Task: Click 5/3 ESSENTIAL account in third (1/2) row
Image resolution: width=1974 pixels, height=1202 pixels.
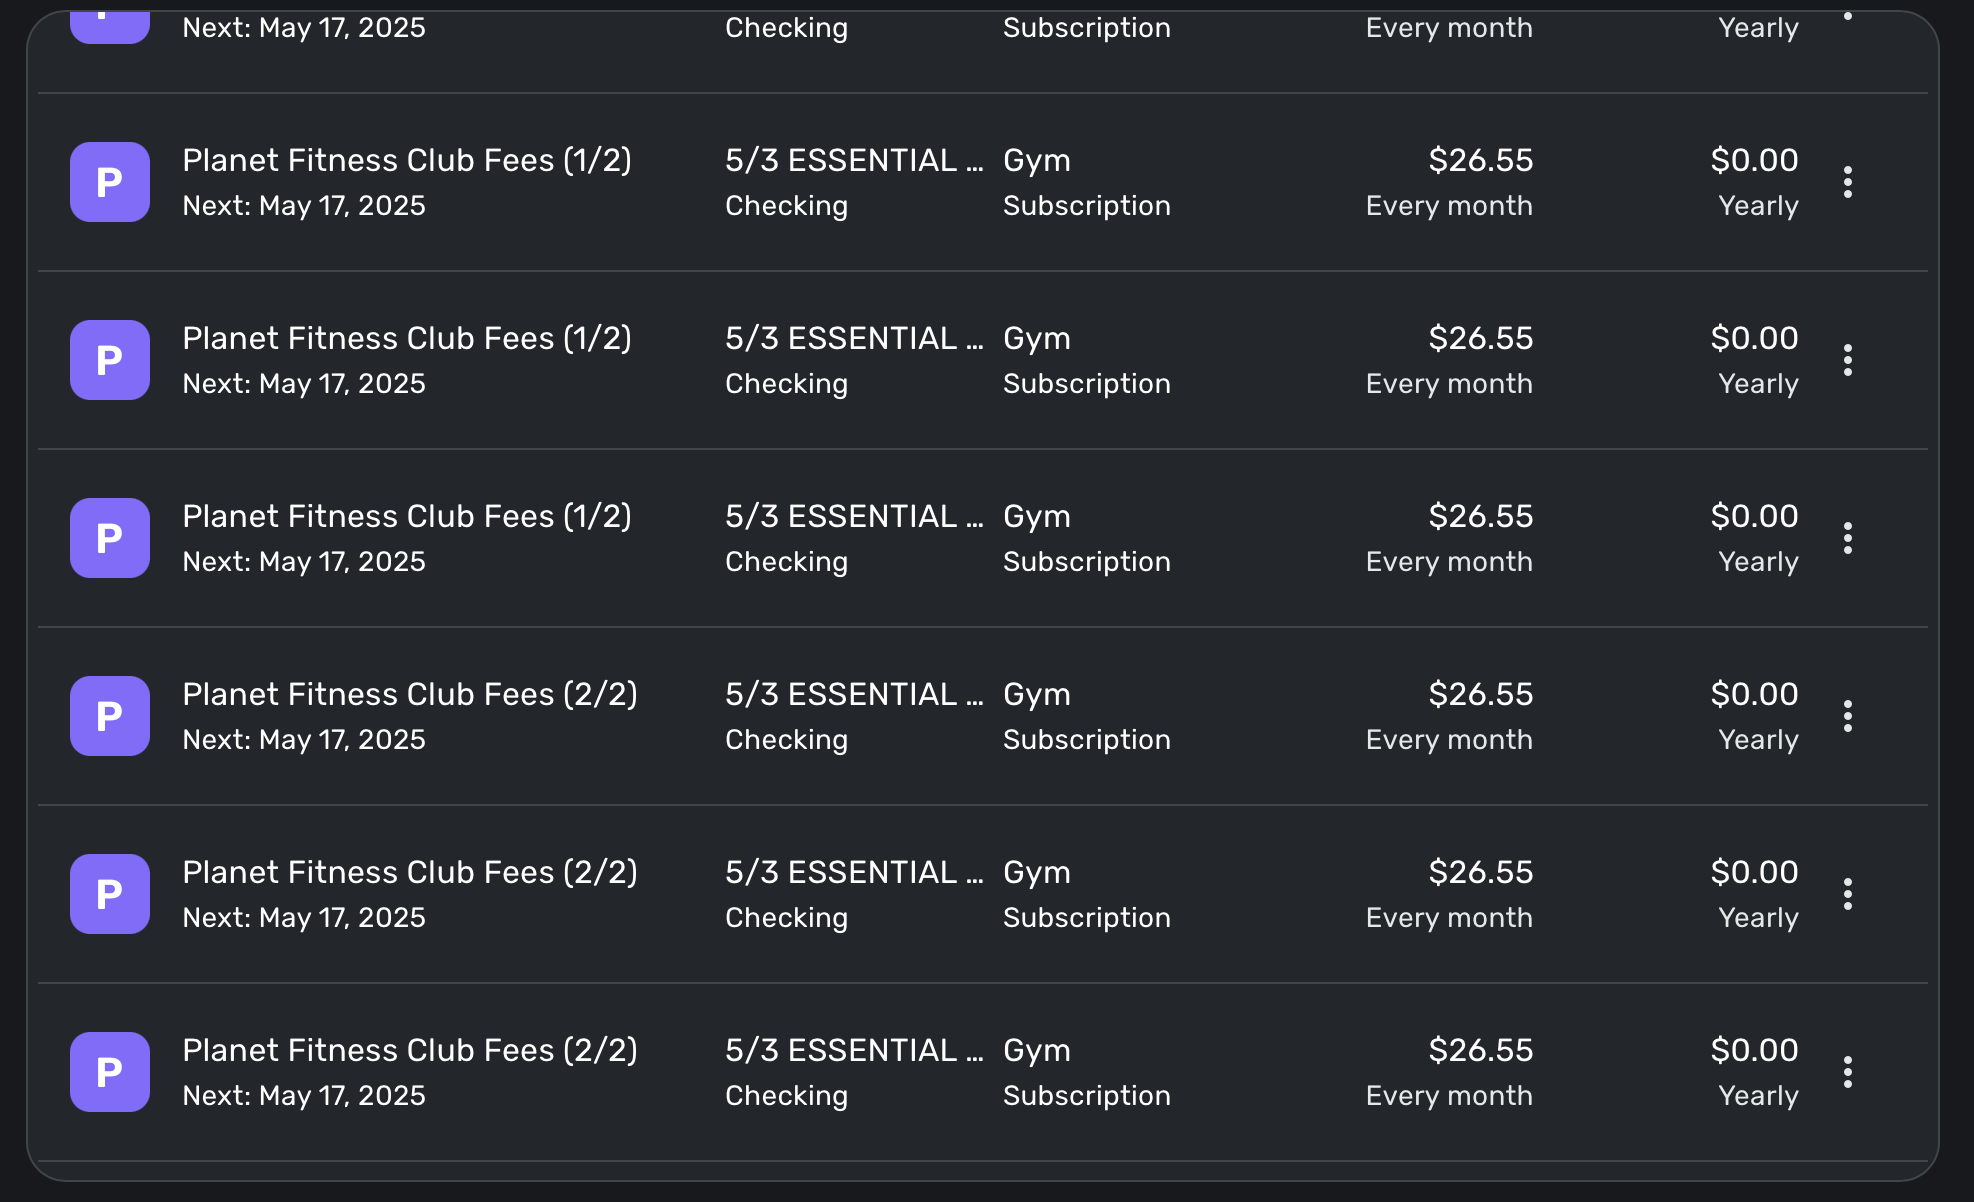Action: pos(854,516)
